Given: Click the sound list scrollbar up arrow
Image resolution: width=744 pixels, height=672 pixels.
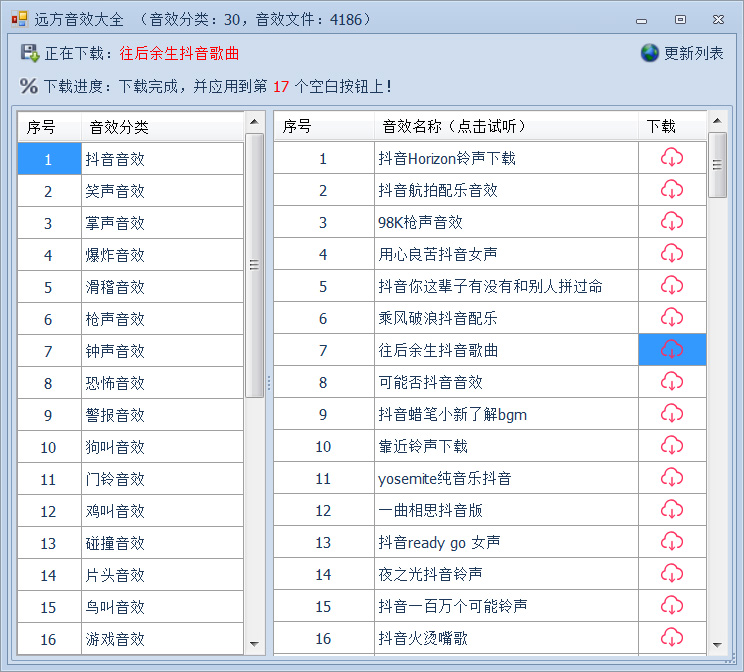Looking at the screenshot, I should tap(717, 121).
